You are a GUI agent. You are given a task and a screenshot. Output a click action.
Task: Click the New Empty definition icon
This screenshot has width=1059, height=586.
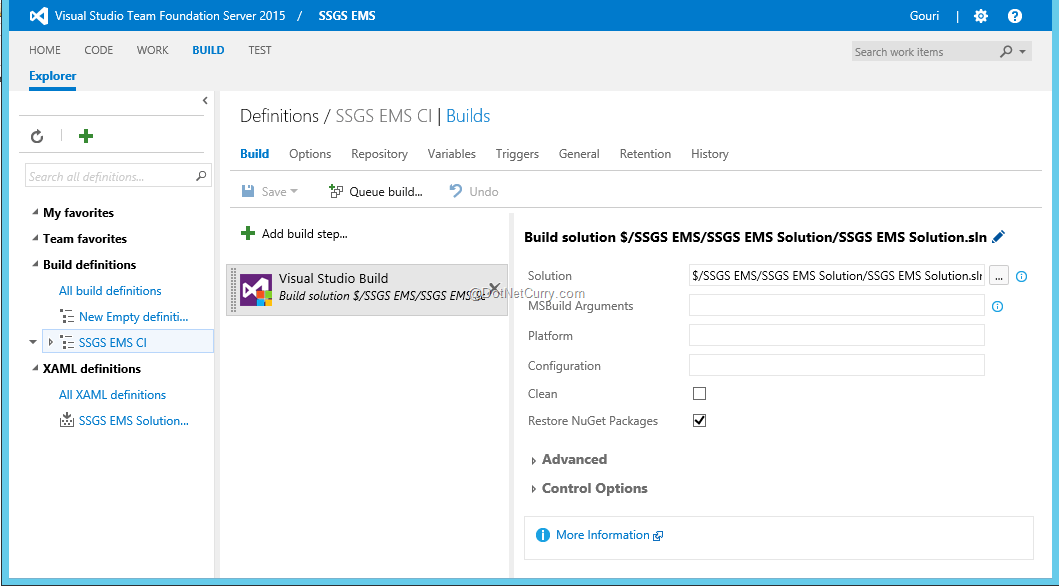(66, 317)
